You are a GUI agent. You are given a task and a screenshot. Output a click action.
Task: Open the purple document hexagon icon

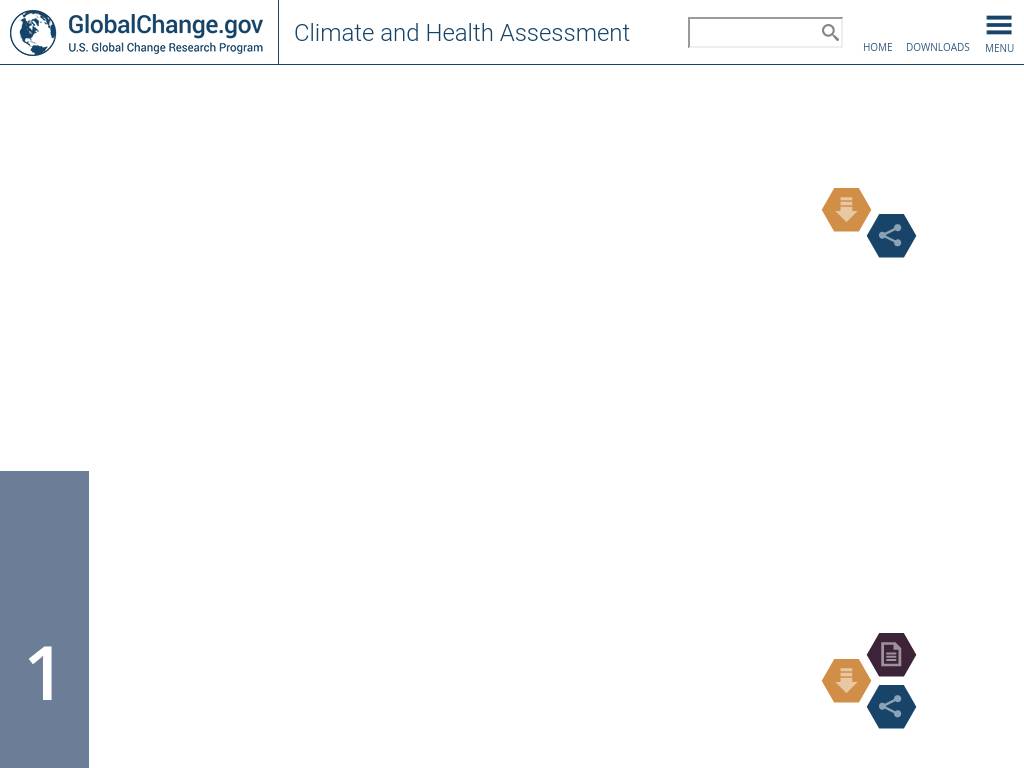click(891, 655)
